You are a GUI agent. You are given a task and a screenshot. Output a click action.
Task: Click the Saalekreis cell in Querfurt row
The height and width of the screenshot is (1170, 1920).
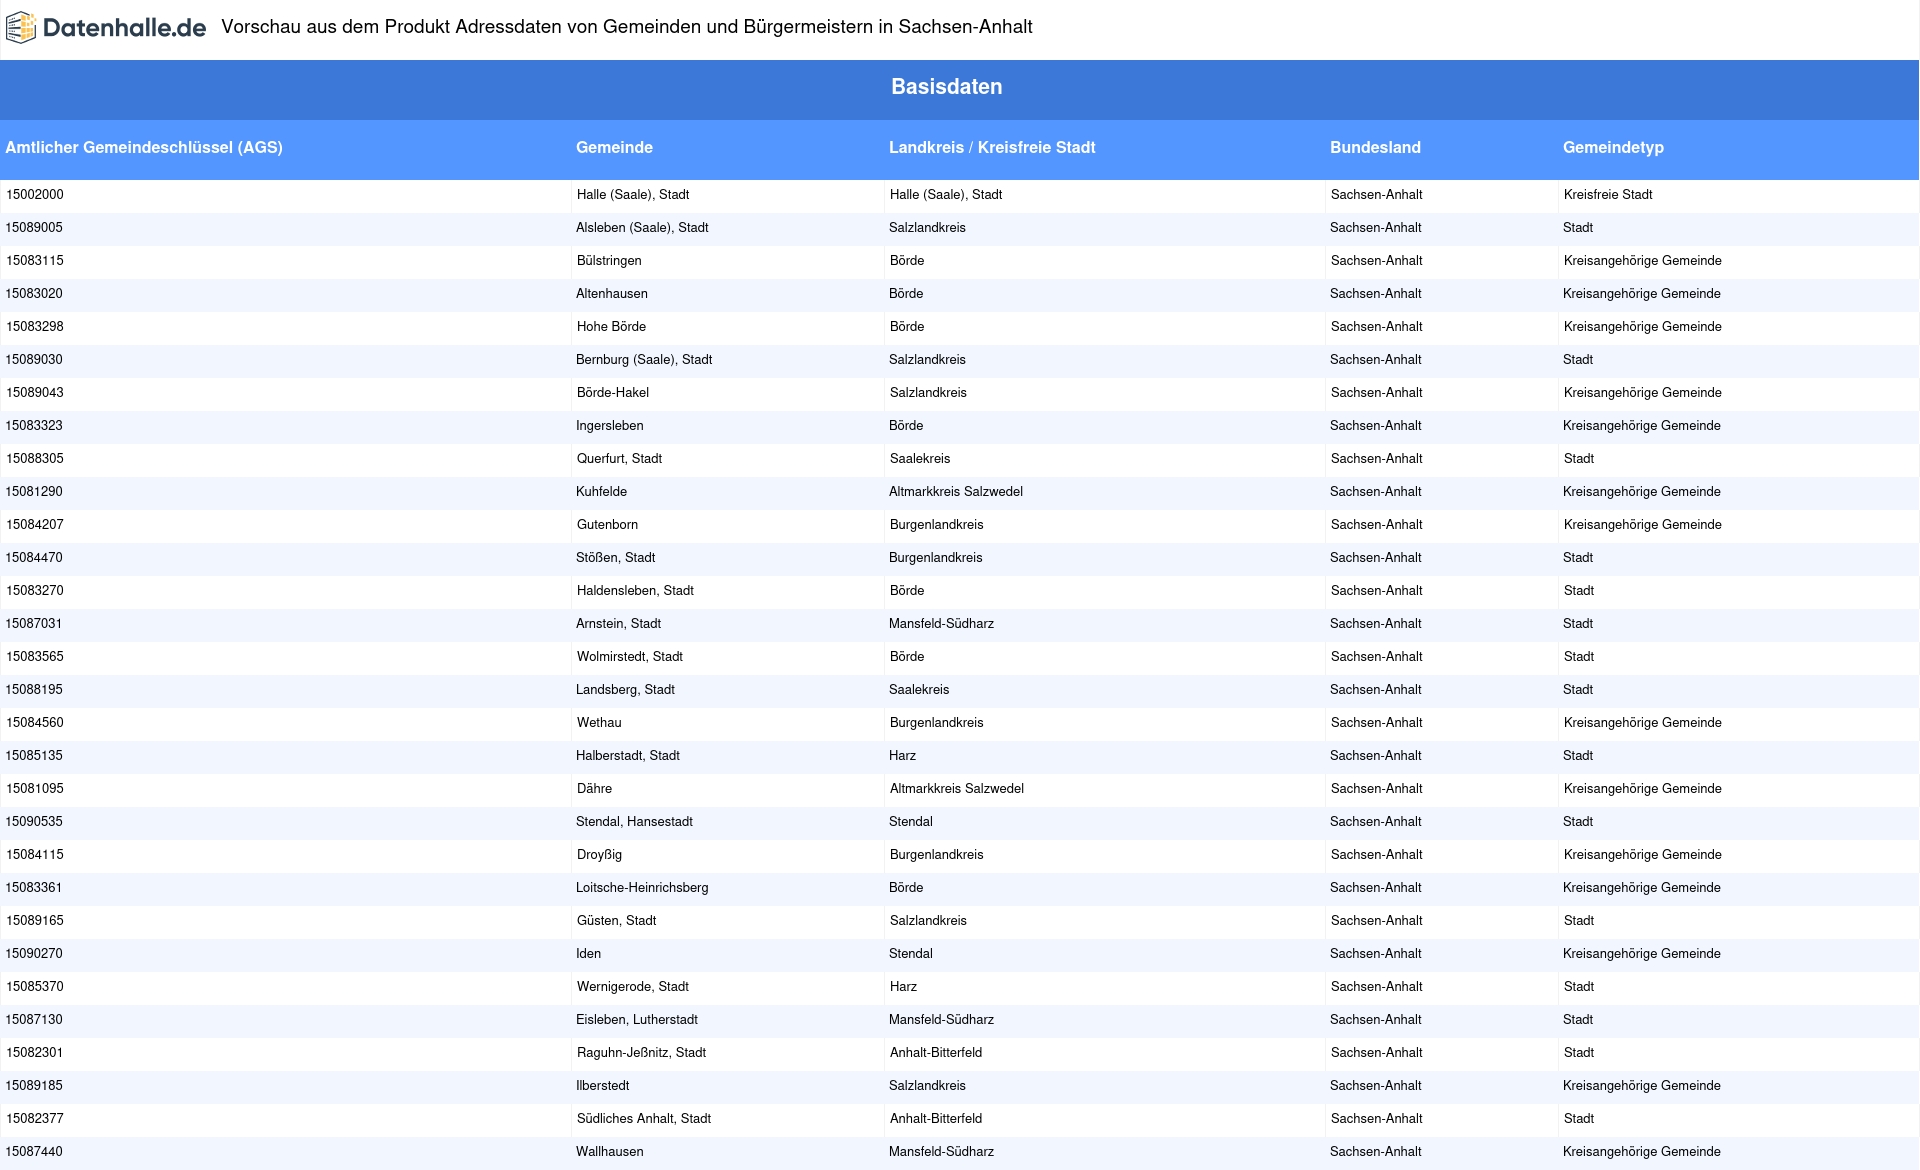(x=920, y=459)
